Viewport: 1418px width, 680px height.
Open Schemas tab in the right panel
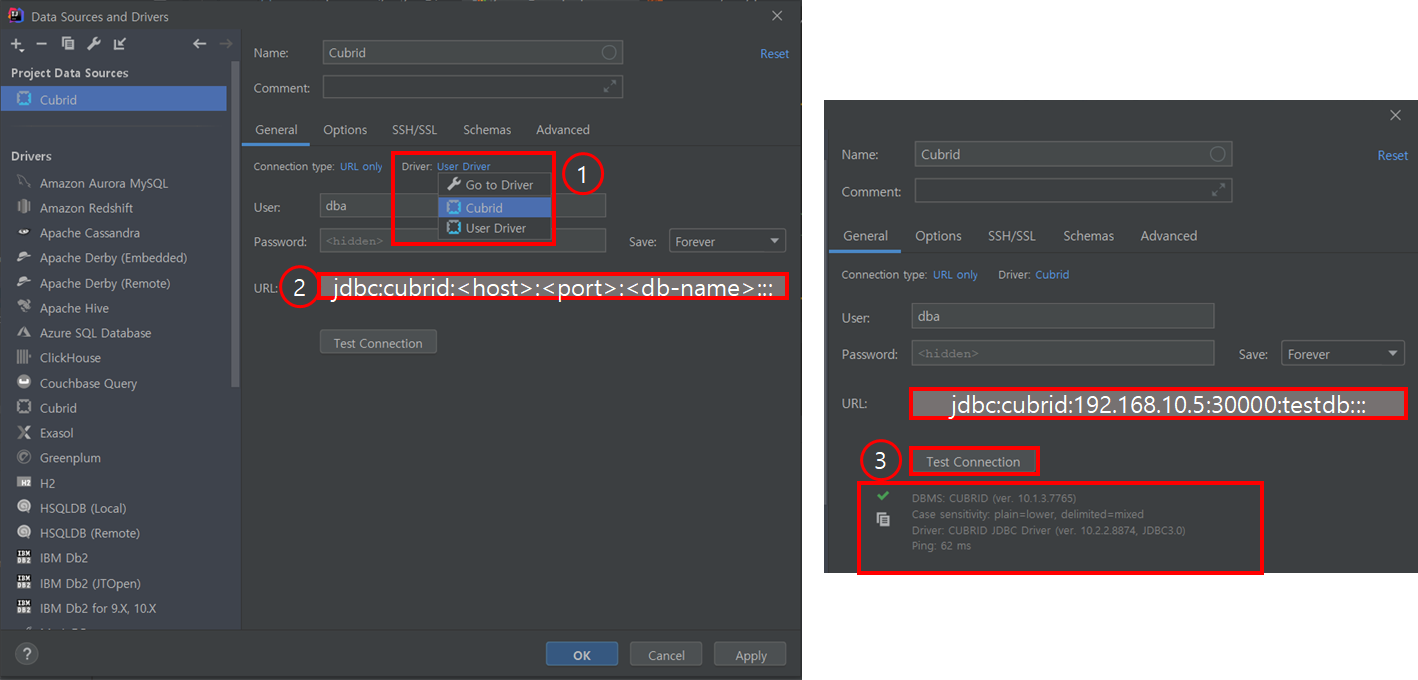point(1088,236)
